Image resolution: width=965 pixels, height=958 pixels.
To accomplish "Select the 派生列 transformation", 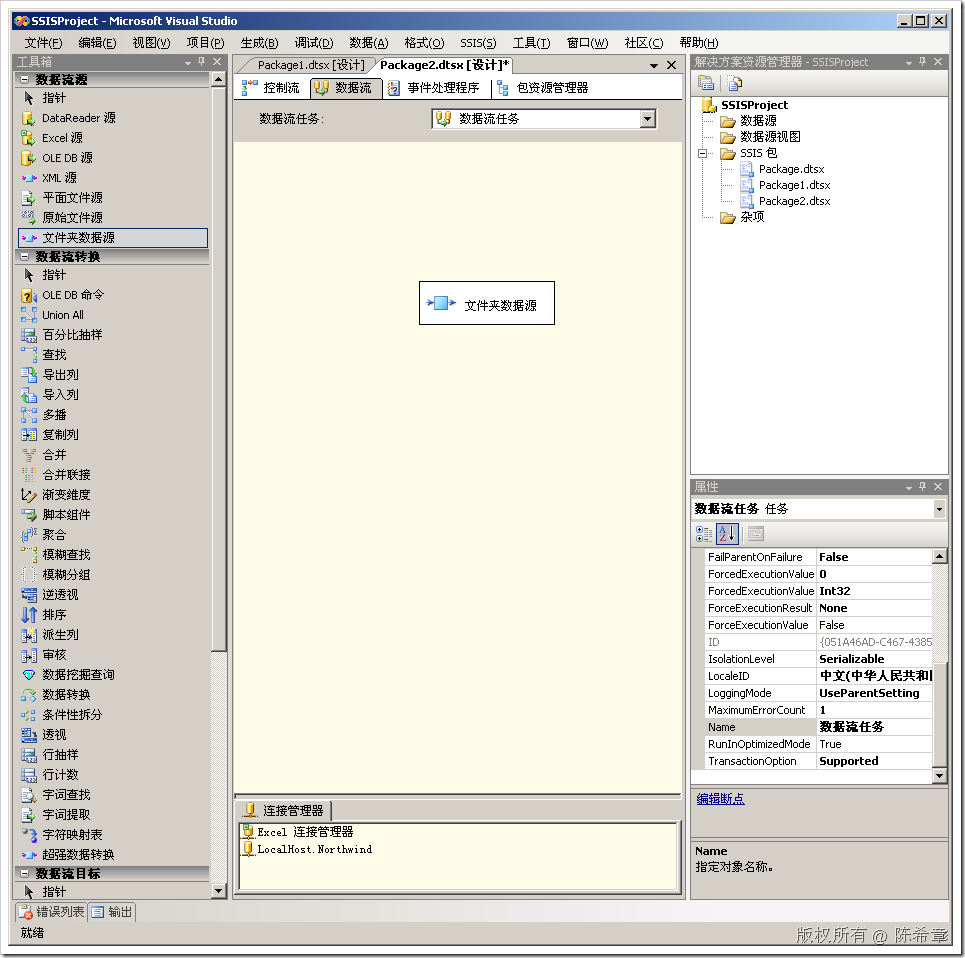I will pyautogui.click(x=60, y=635).
